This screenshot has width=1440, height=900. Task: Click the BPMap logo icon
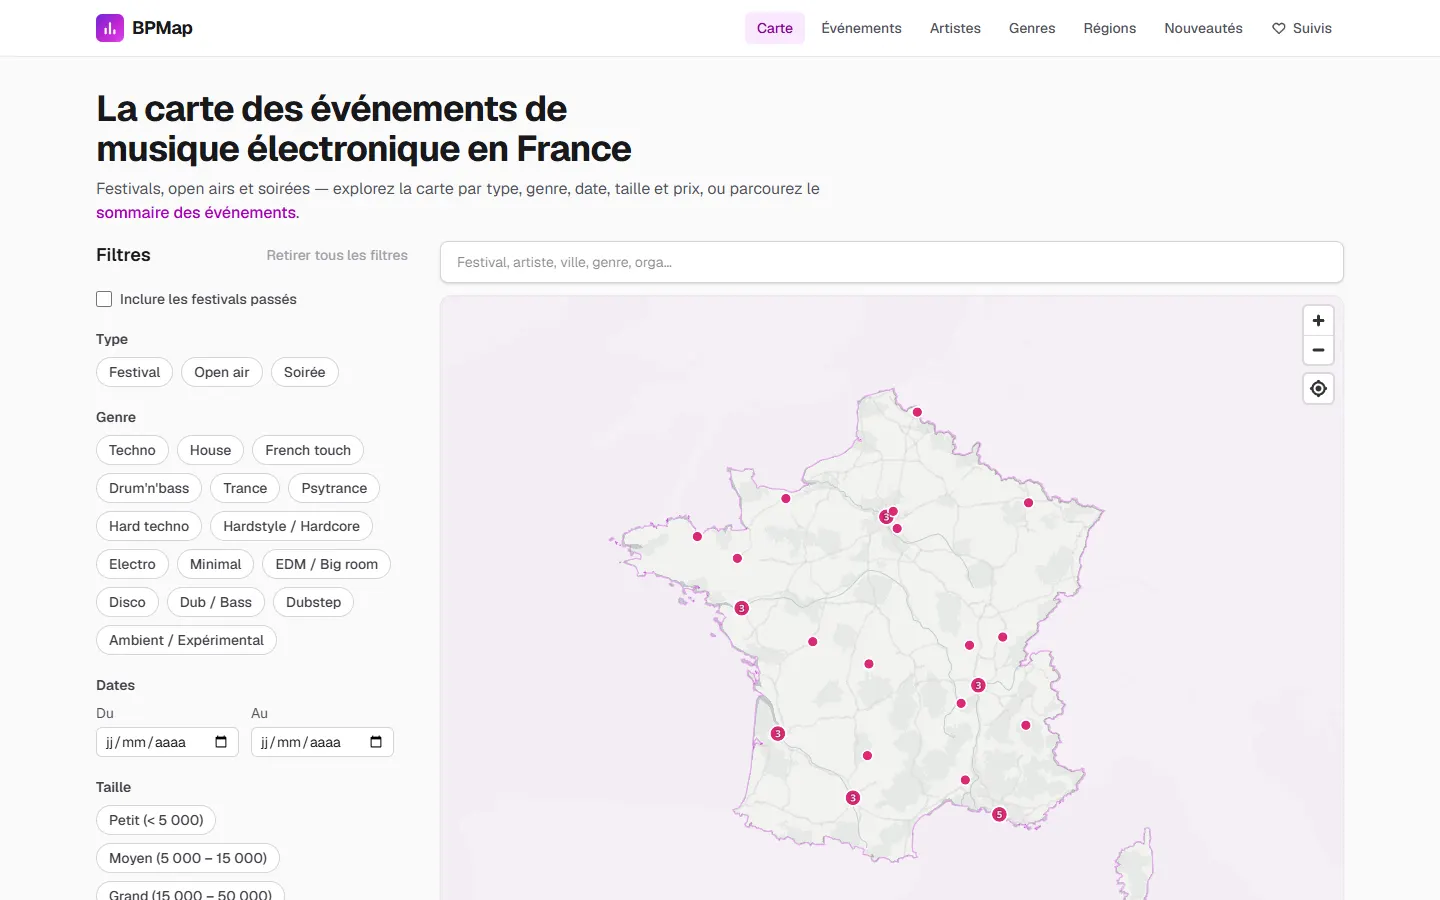(x=110, y=28)
